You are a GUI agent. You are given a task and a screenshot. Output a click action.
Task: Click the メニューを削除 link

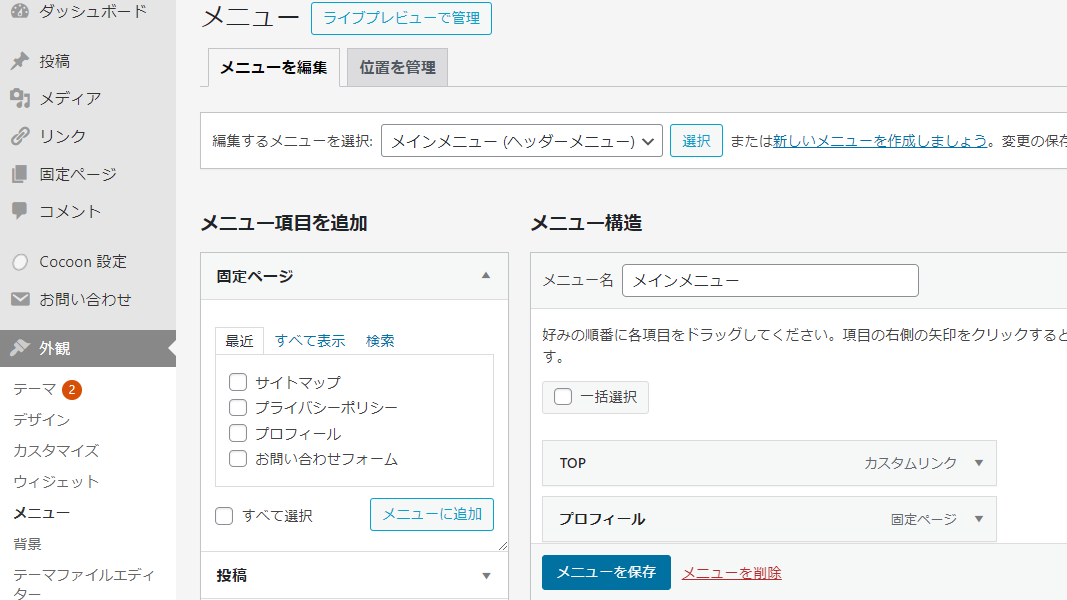[x=731, y=573]
